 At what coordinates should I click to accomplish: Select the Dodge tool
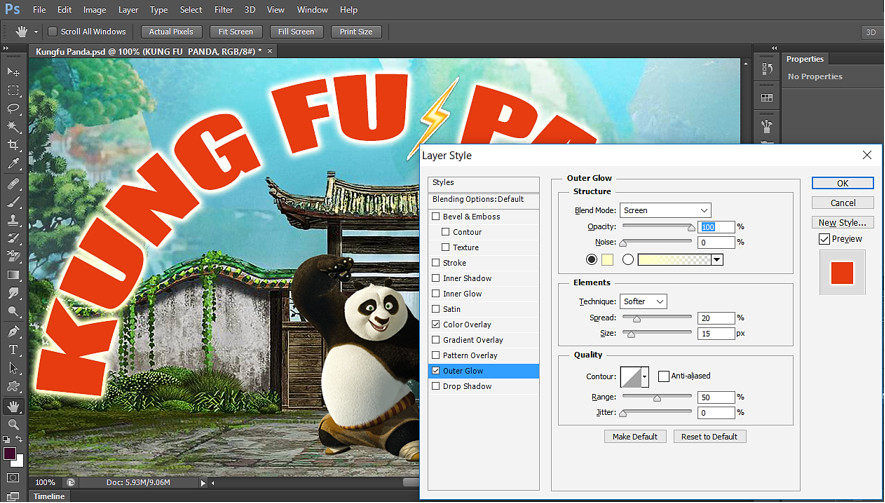tap(13, 311)
